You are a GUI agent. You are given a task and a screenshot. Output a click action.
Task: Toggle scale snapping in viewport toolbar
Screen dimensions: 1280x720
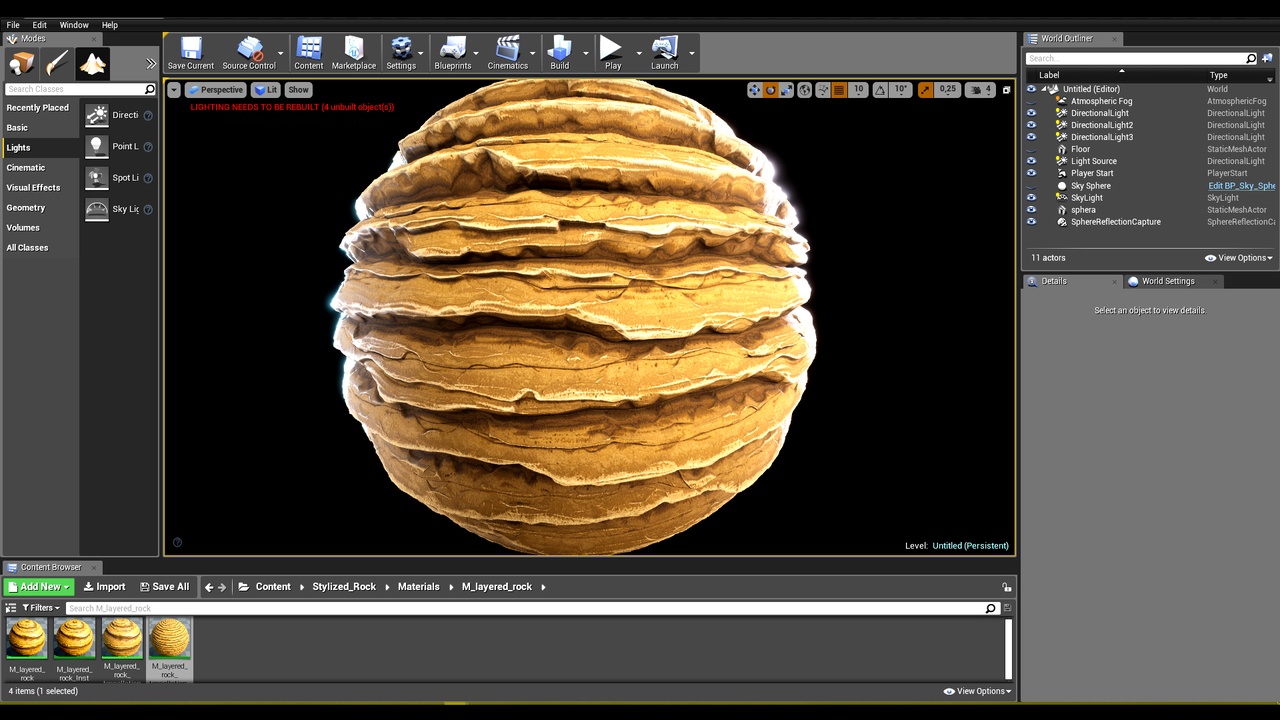click(925, 90)
